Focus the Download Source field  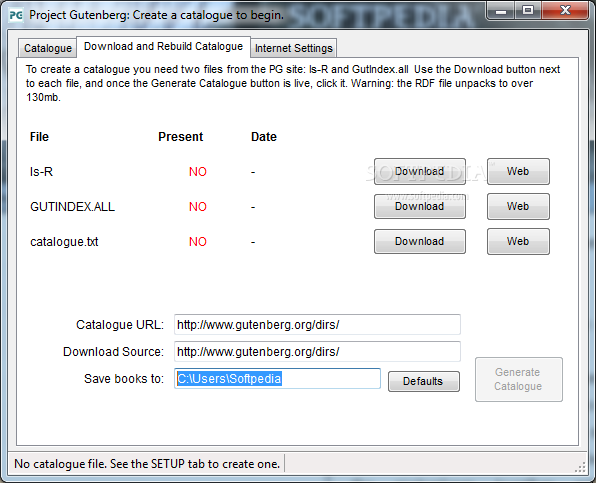tap(317, 352)
